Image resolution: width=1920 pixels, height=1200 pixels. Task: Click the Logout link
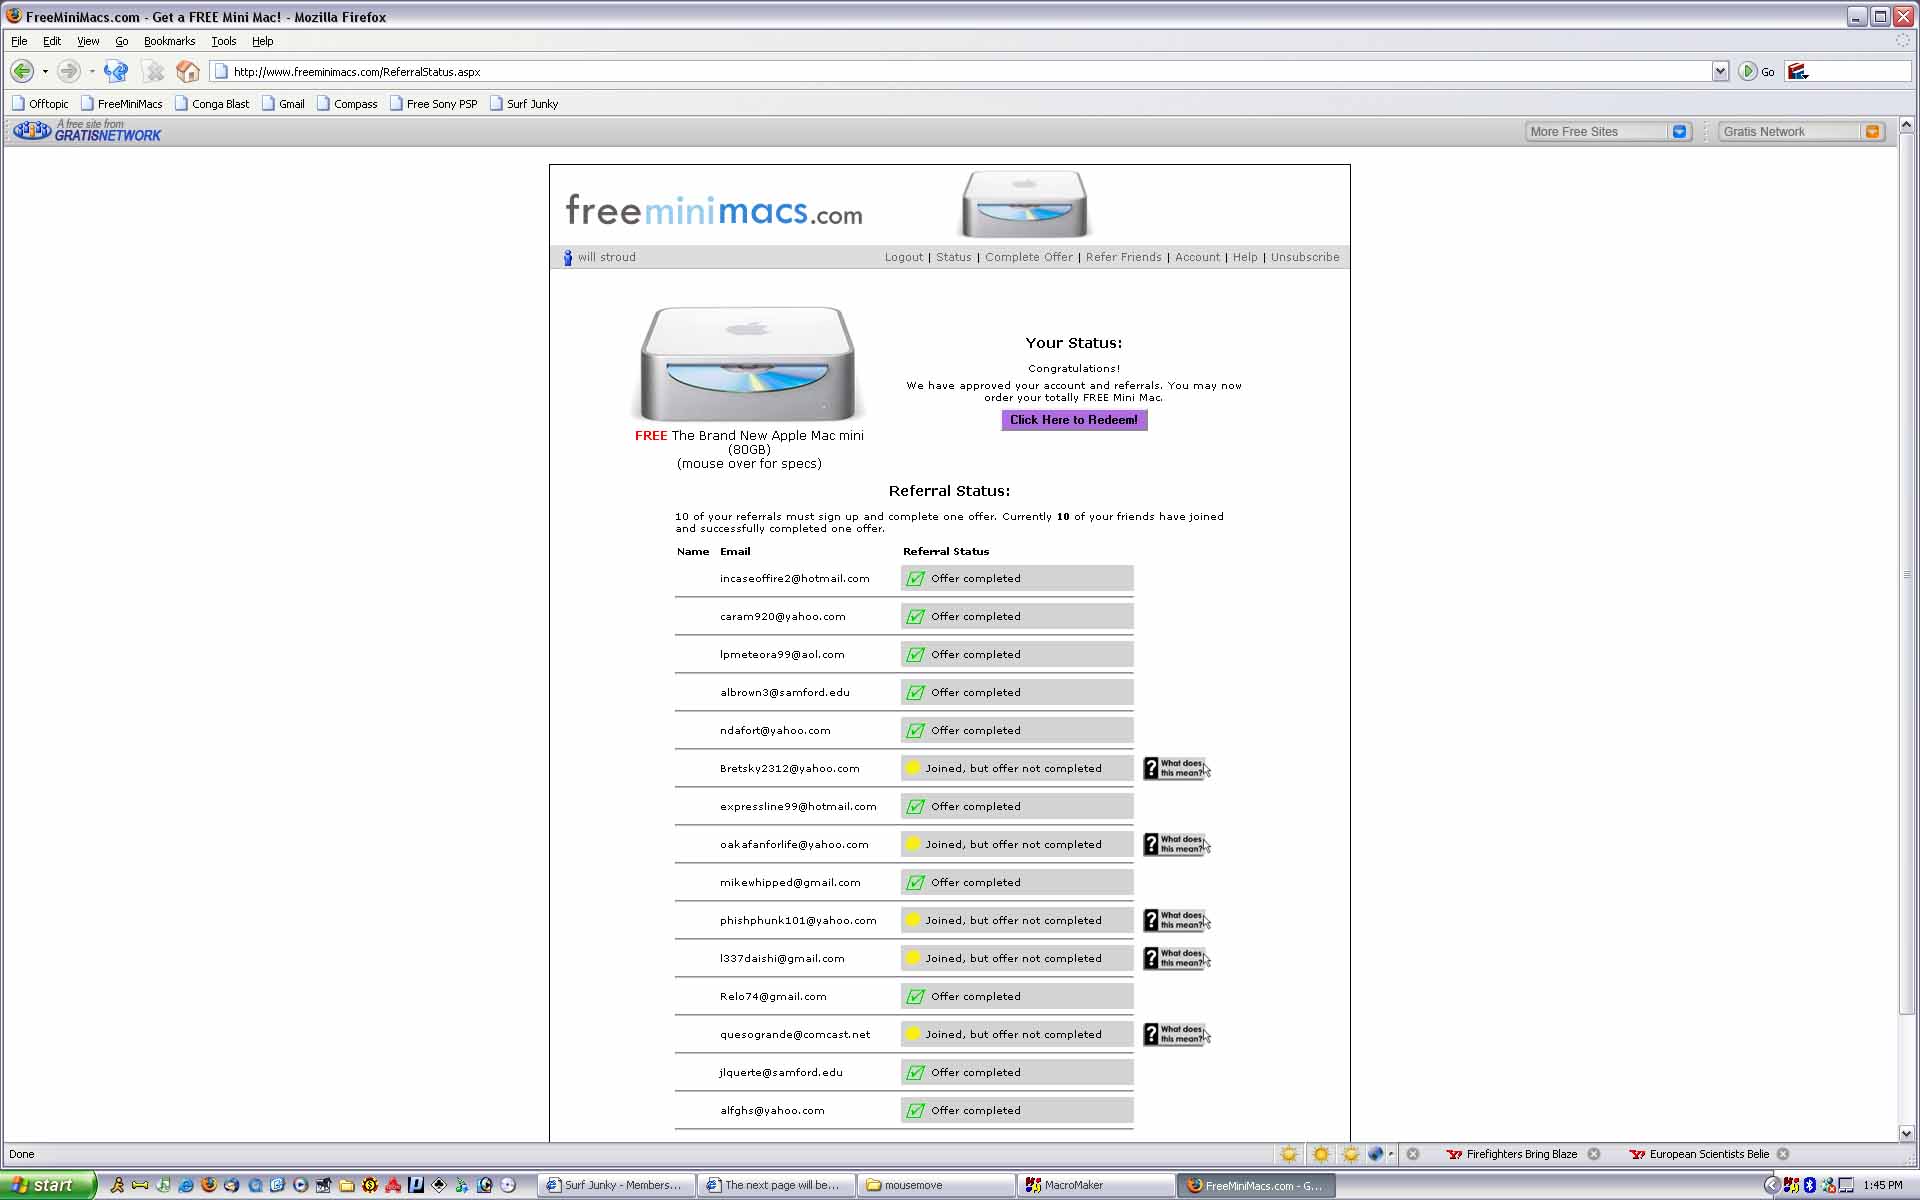(x=904, y=257)
